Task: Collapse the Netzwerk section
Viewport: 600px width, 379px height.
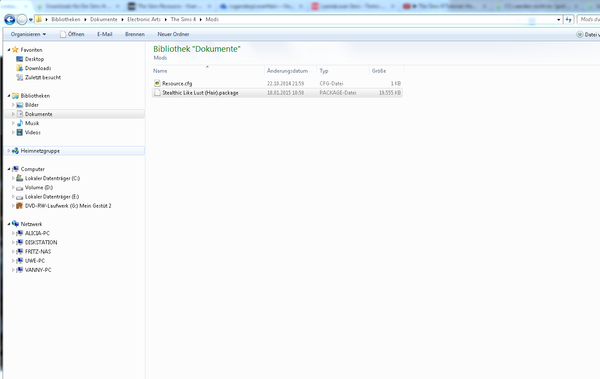Action: [9, 224]
